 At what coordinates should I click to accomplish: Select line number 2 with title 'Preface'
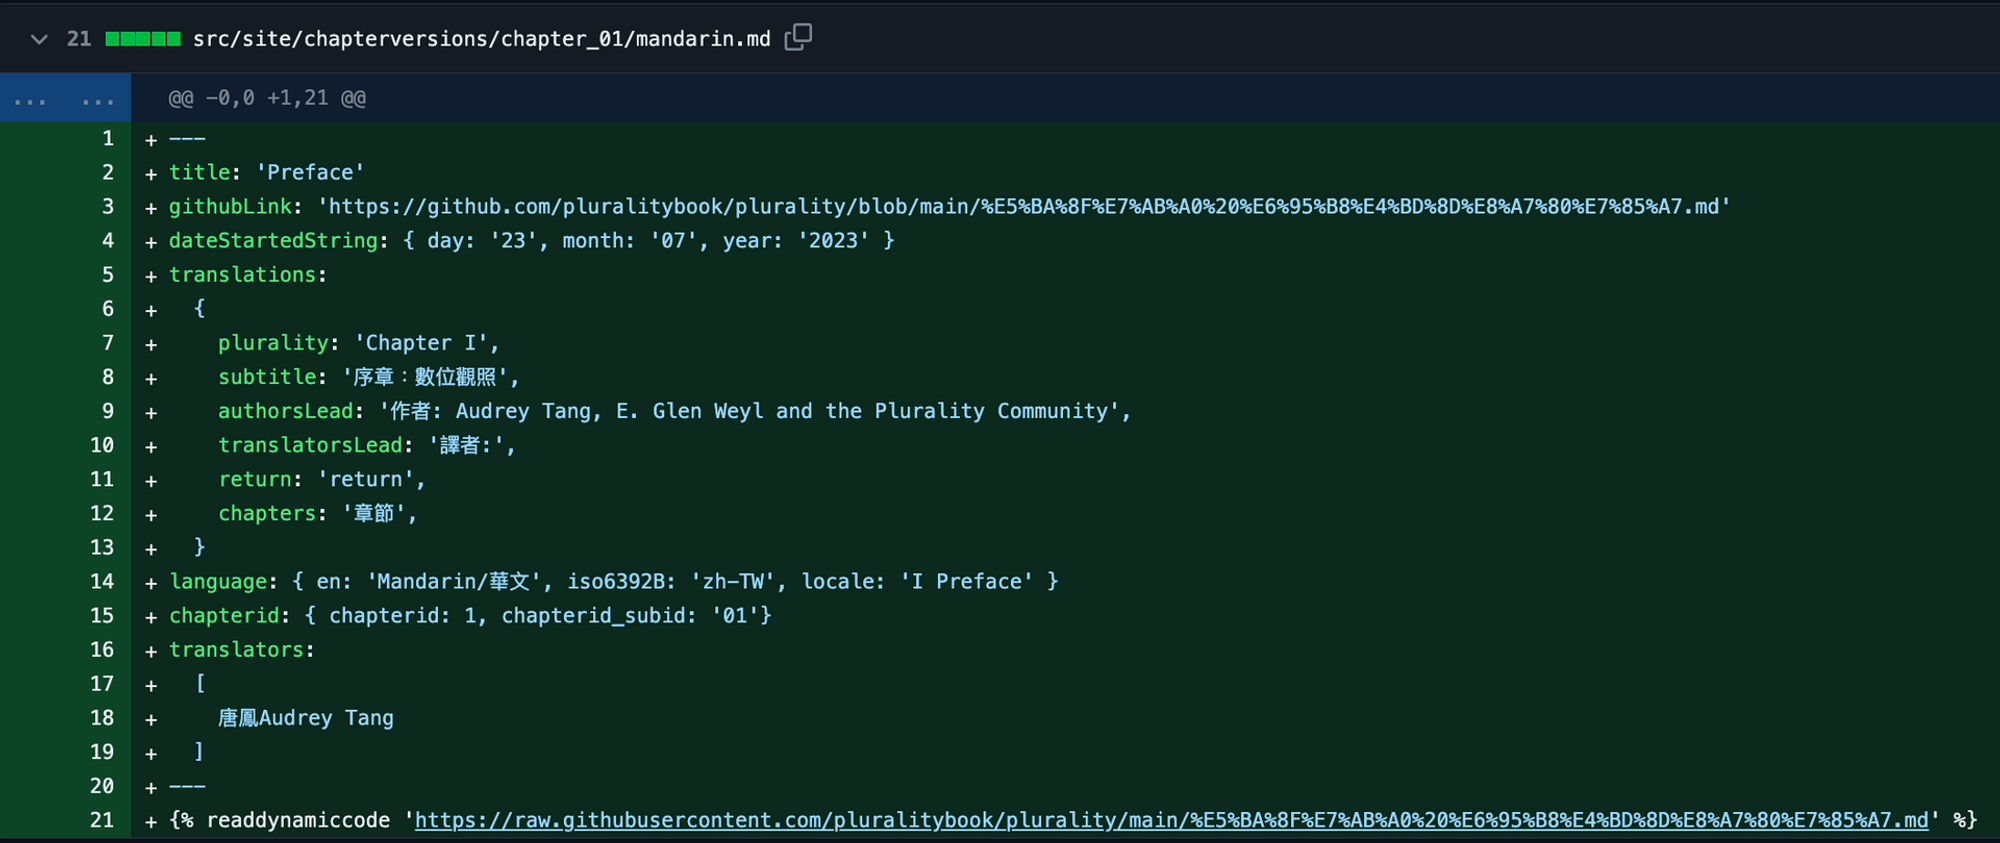[x=108, y=173]
